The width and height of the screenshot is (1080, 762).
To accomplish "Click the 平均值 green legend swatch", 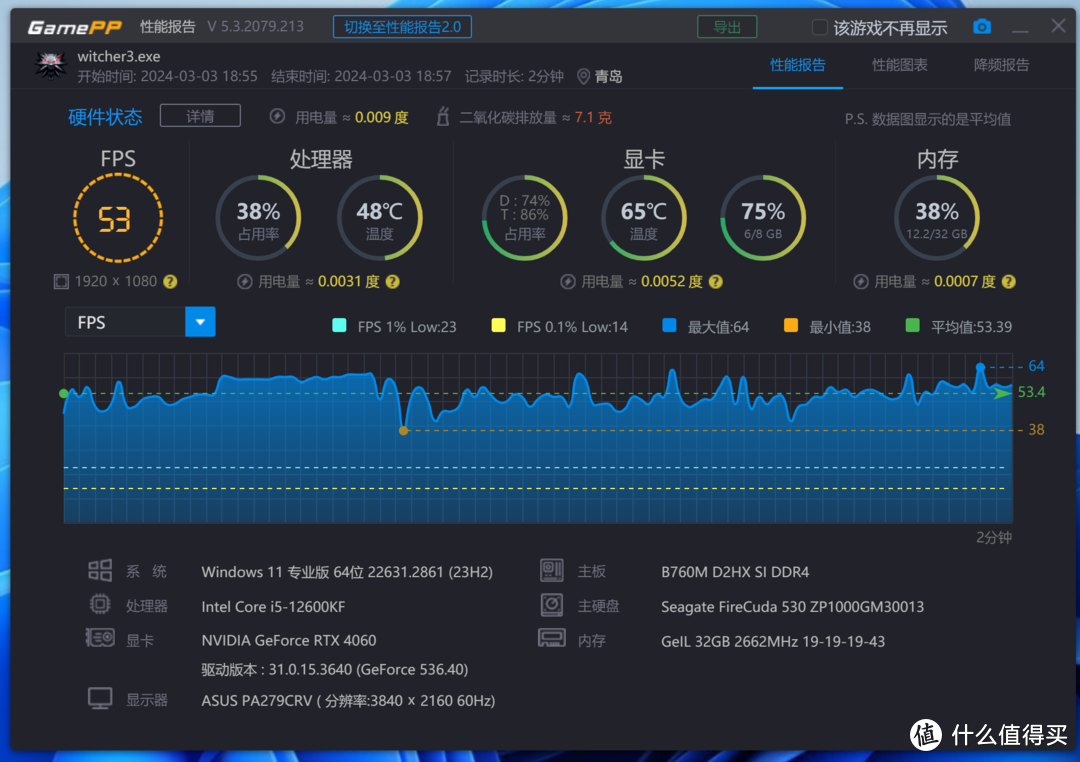I will [x=913, y=325].
